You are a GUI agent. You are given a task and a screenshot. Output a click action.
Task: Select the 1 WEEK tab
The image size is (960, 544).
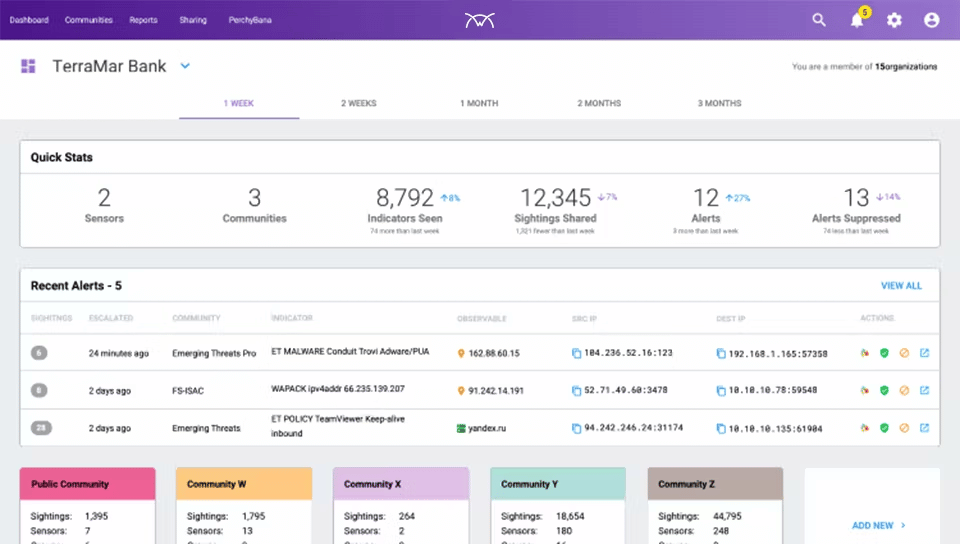click(x=239, y=103)
